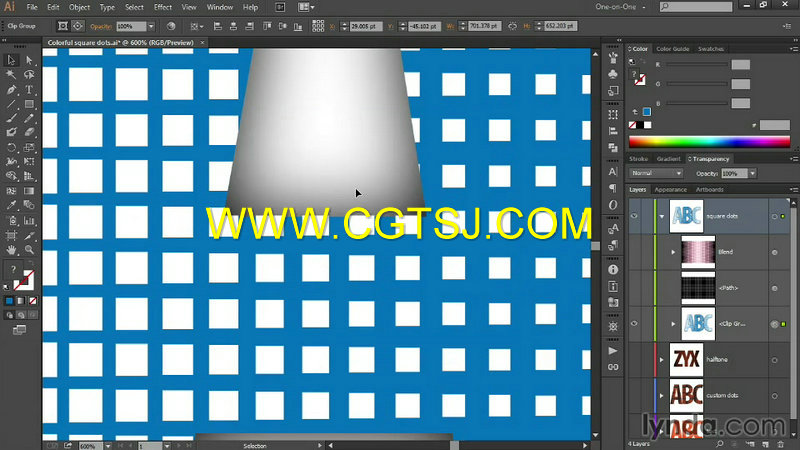Expand the Blend sublayer

pyautogui.click(x=673, y=252)
